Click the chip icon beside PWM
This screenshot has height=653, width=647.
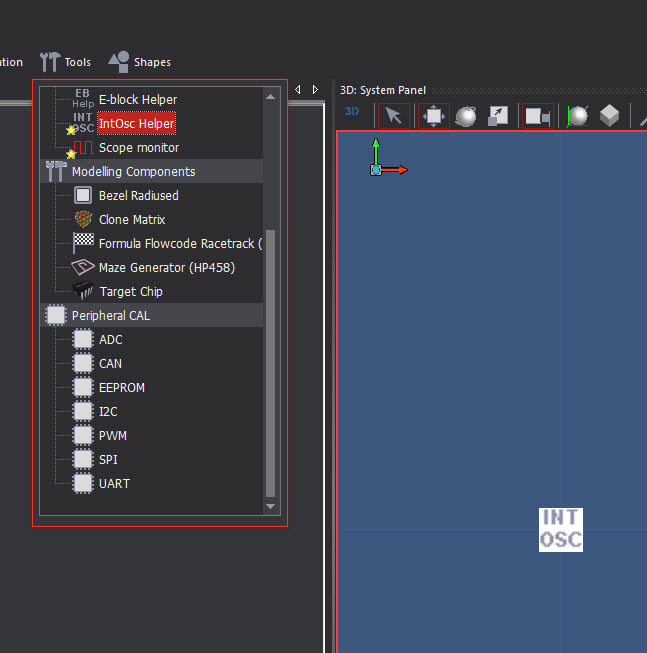(x=83, y=435)
